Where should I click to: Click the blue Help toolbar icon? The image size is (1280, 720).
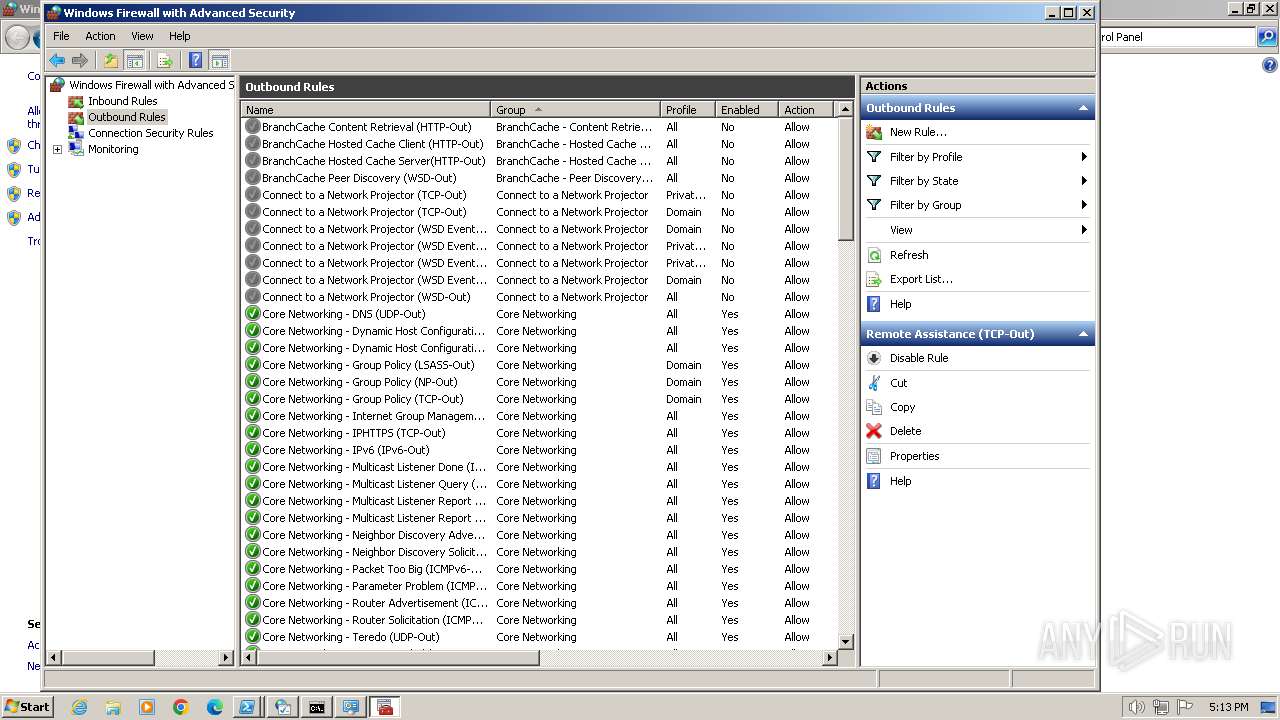tap(196, 61)
